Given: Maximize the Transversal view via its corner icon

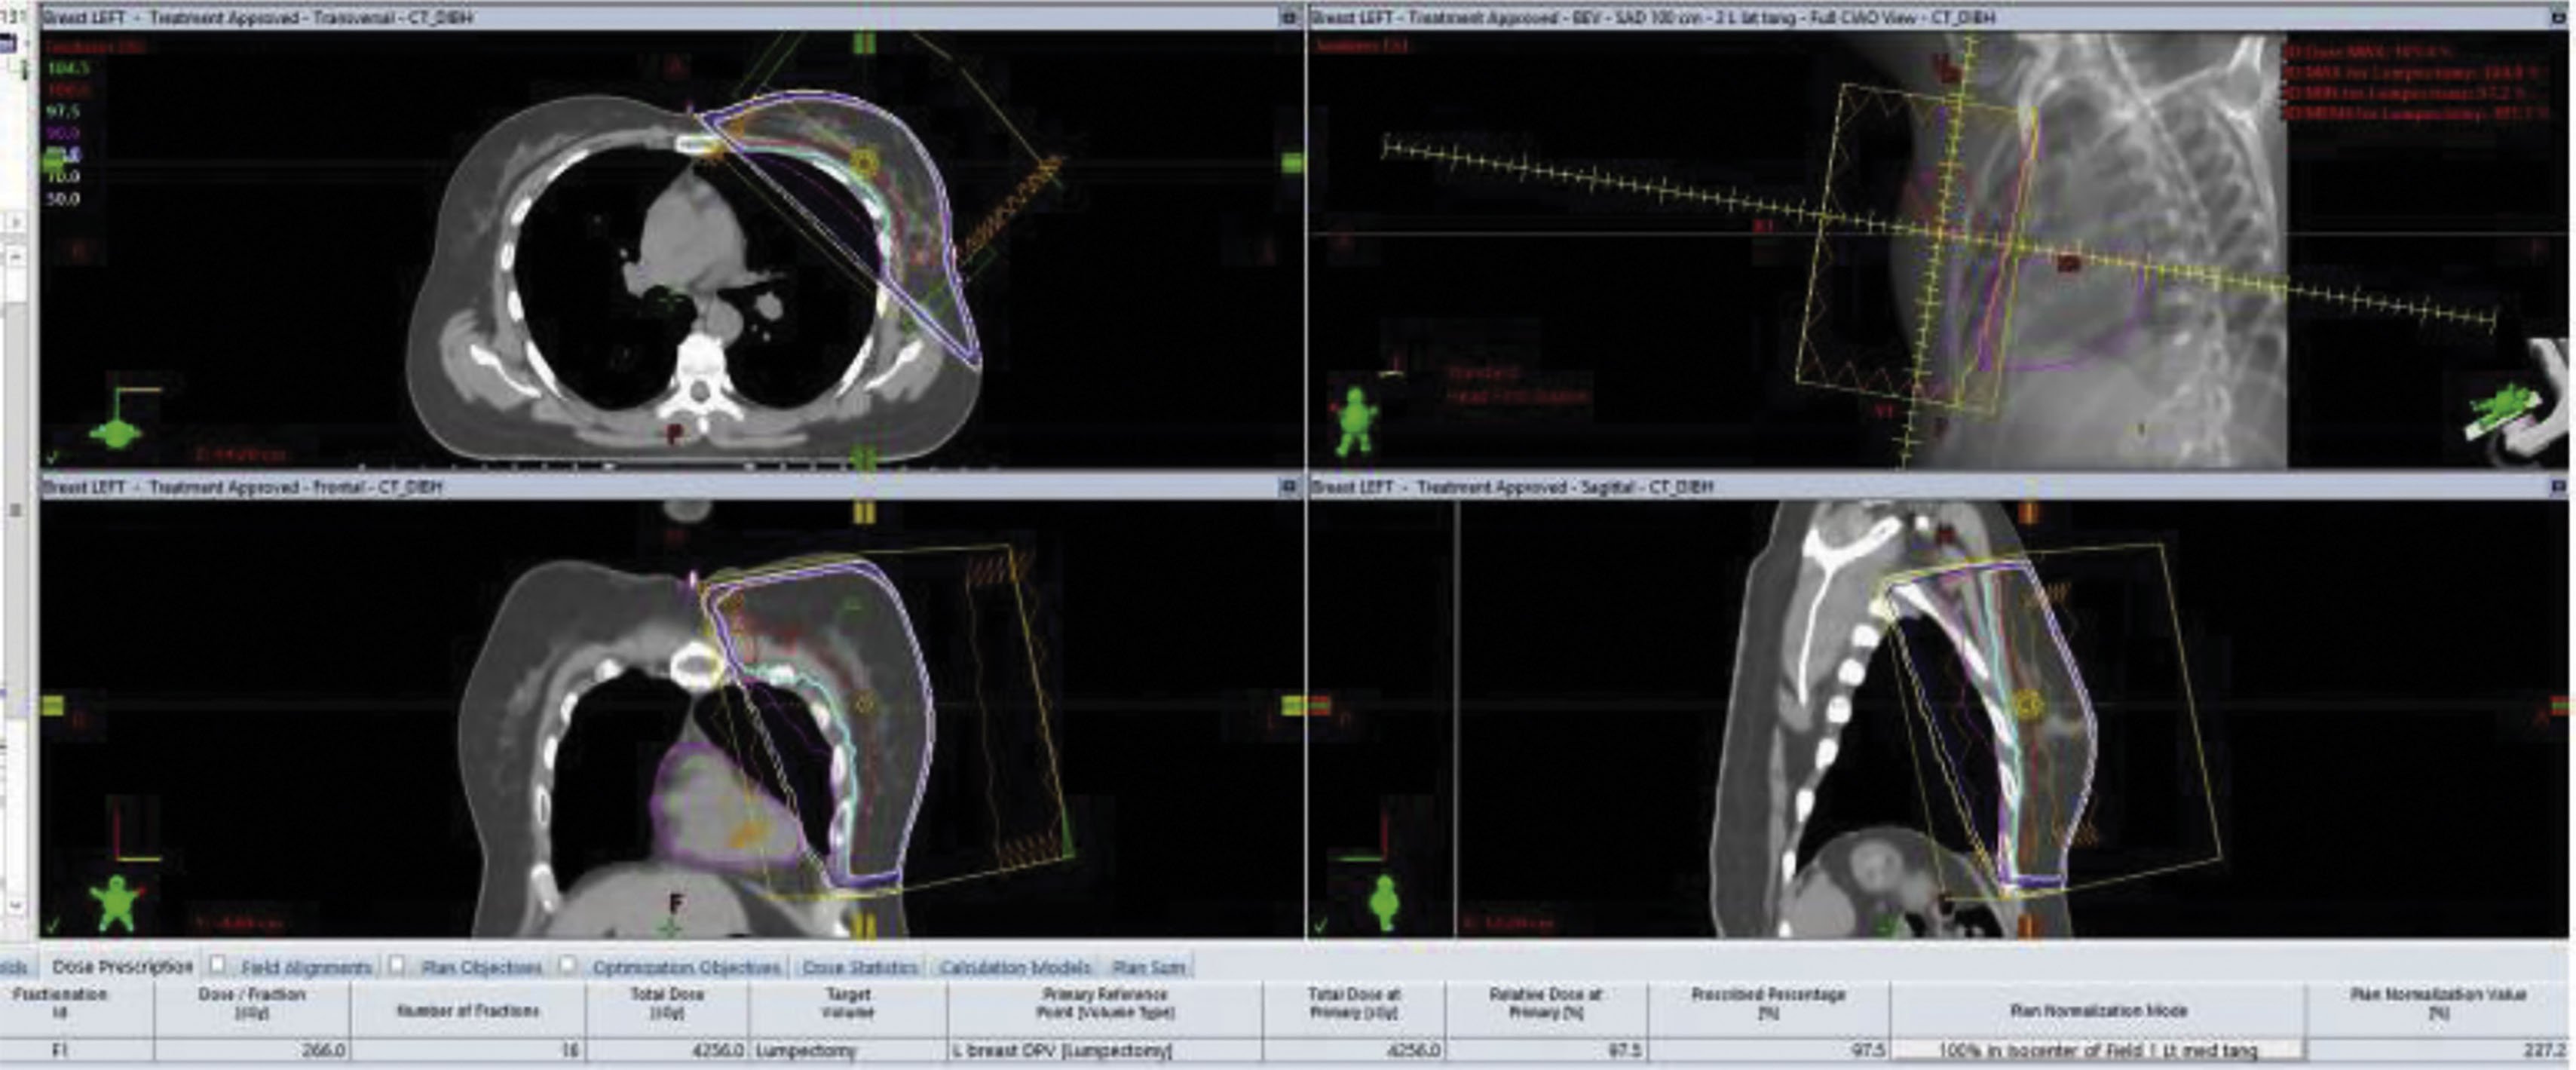Looking at the screenshot, I should (1289, 17).
